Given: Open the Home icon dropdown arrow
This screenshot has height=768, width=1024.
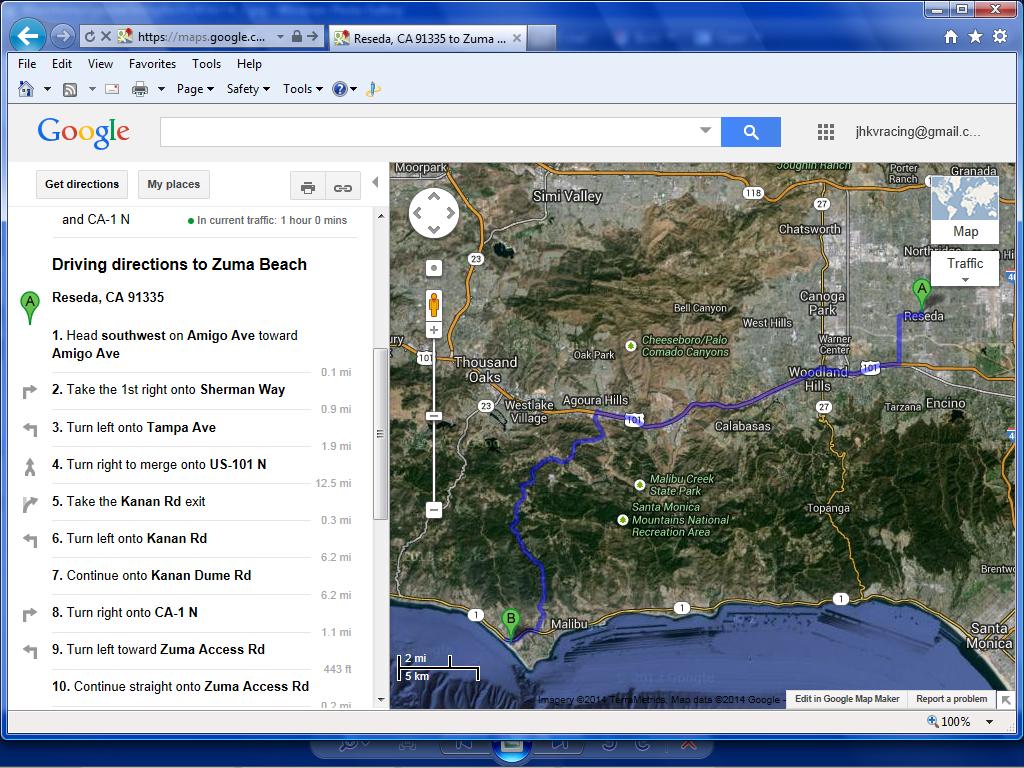Looking at the screenshot, I should click(47, 89).
